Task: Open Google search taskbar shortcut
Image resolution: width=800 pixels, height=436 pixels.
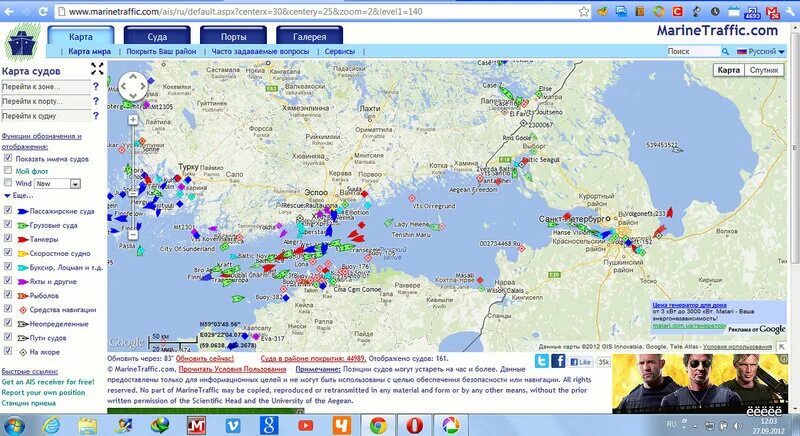Action: (269, 425)
